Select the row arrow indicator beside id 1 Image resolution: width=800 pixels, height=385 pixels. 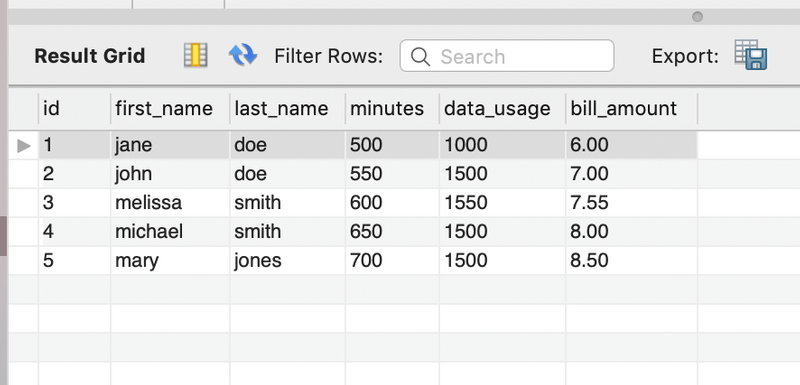coord(23,146)
